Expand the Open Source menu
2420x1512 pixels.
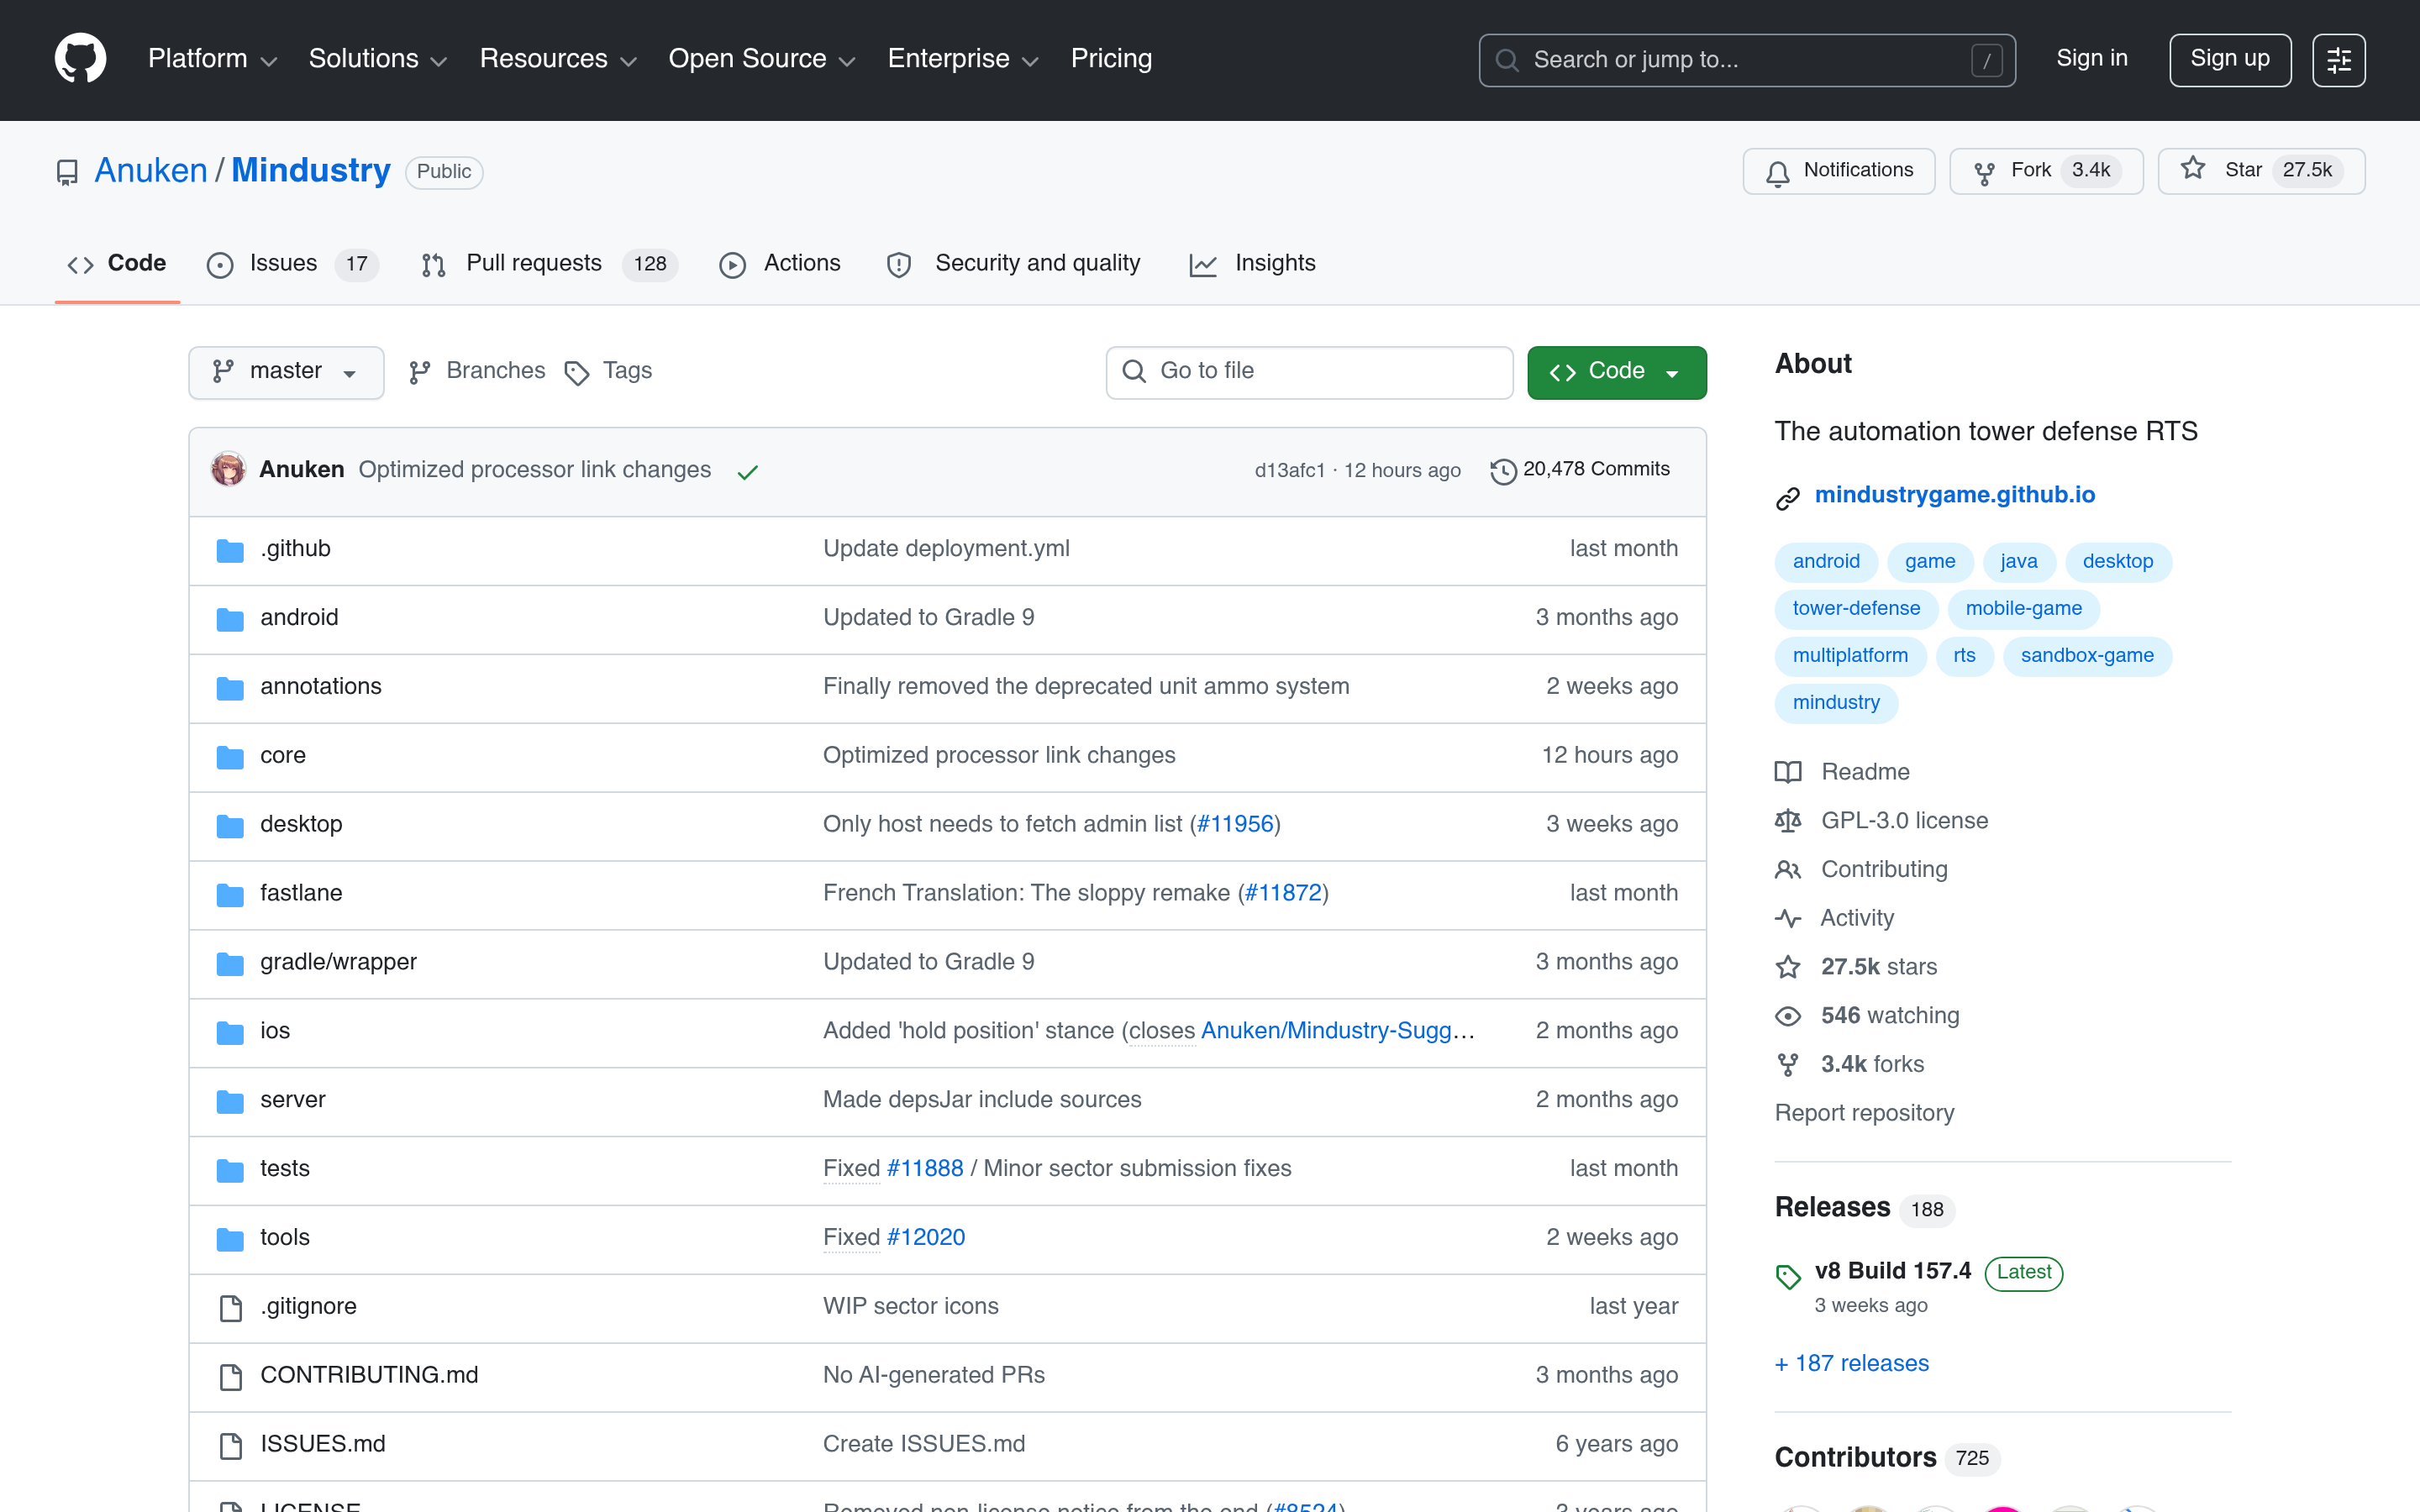tap(762, 59)
